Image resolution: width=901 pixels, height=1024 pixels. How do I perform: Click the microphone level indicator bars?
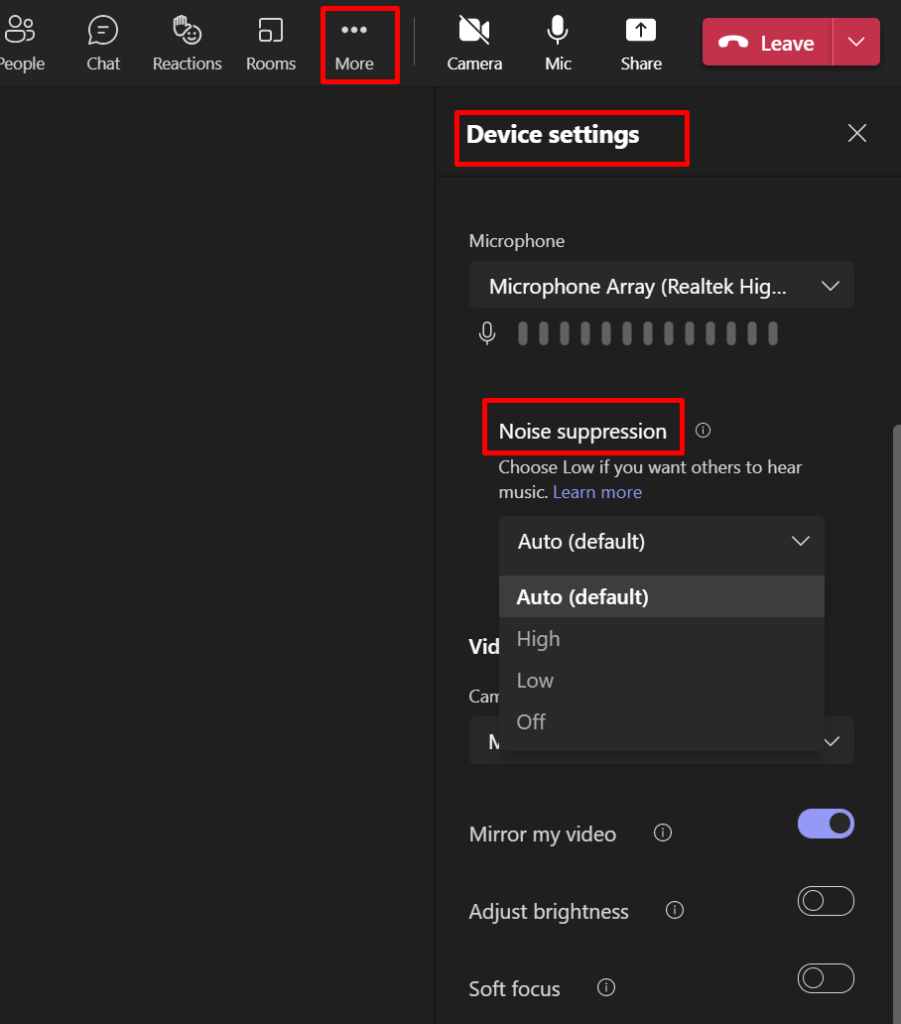coord(647,333)
